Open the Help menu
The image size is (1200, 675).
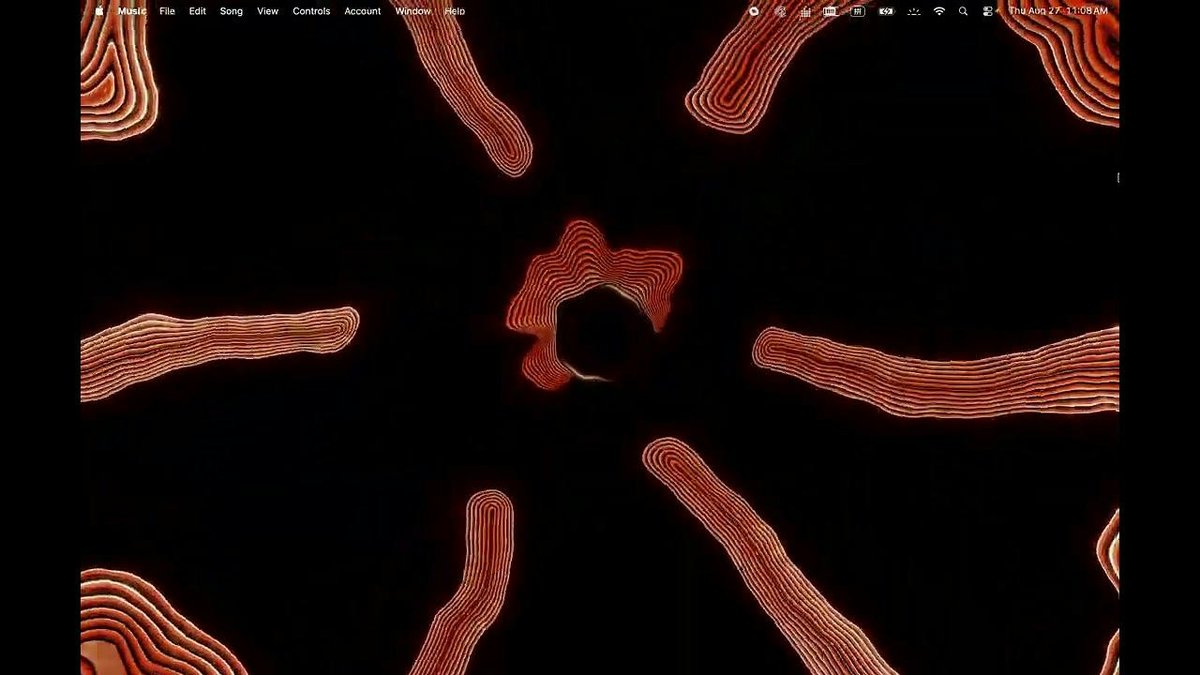[455, 11]
